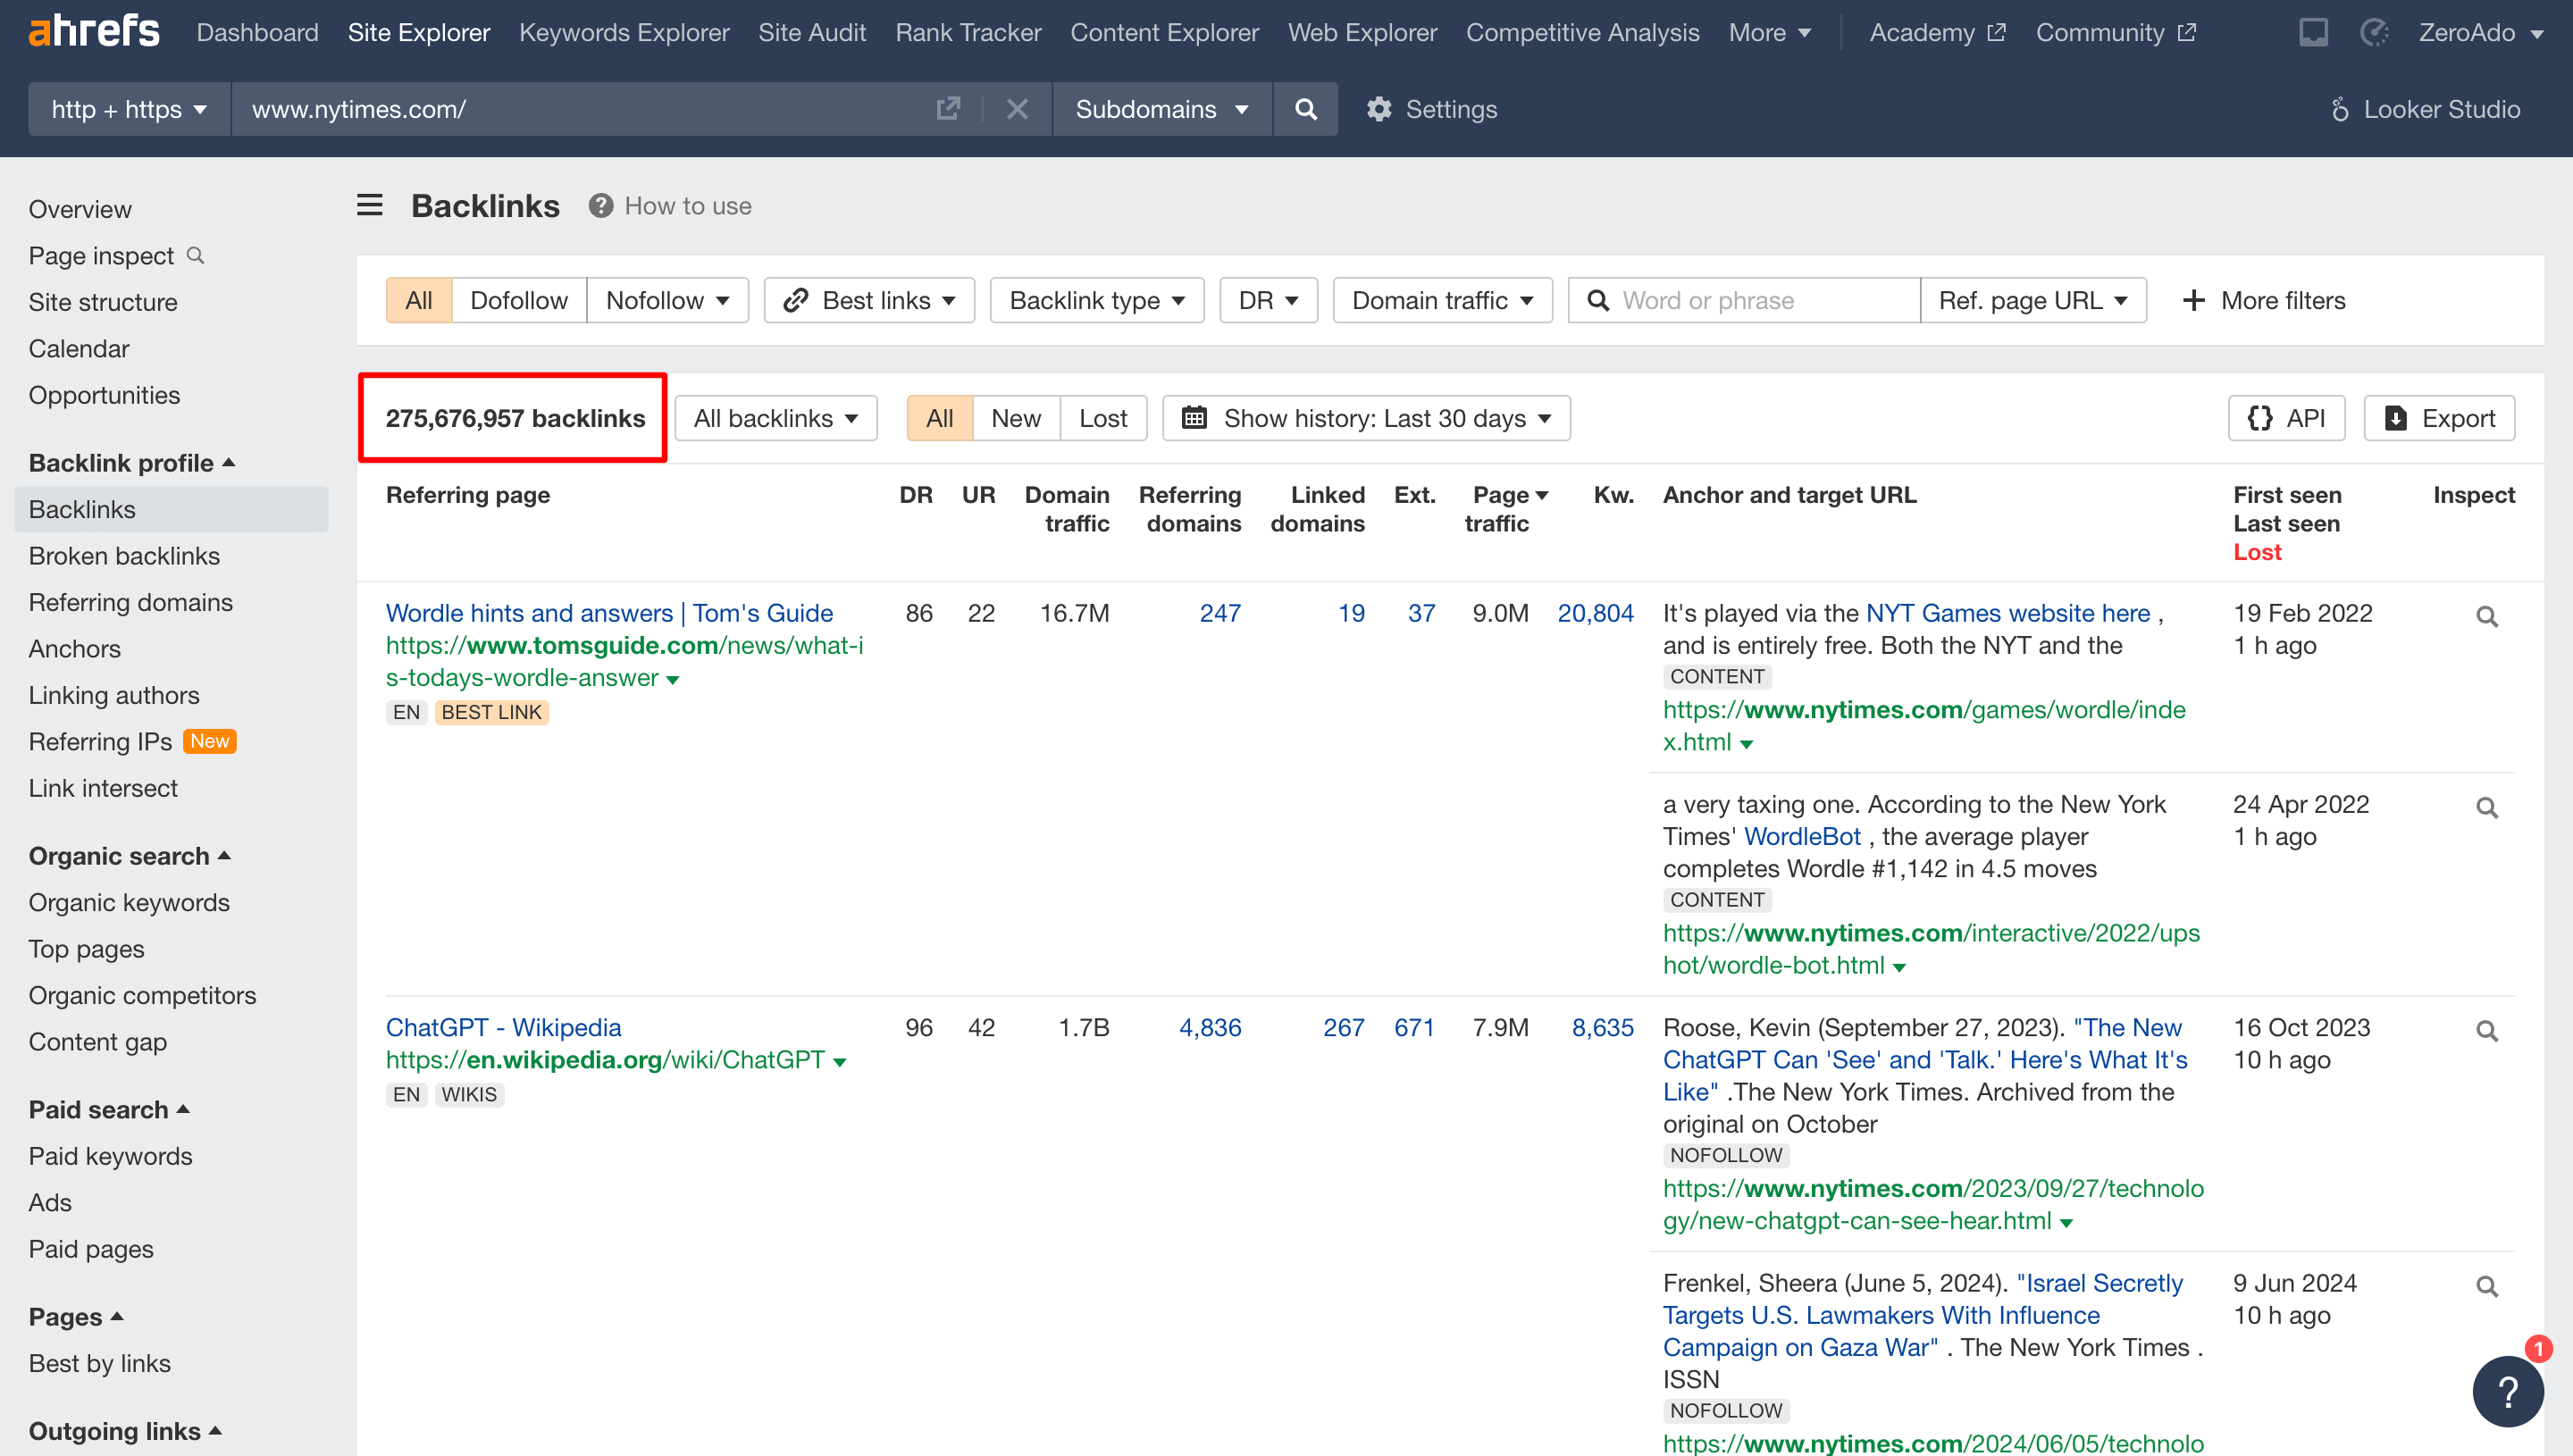Select the Nofollow filter

pos(667,300)
